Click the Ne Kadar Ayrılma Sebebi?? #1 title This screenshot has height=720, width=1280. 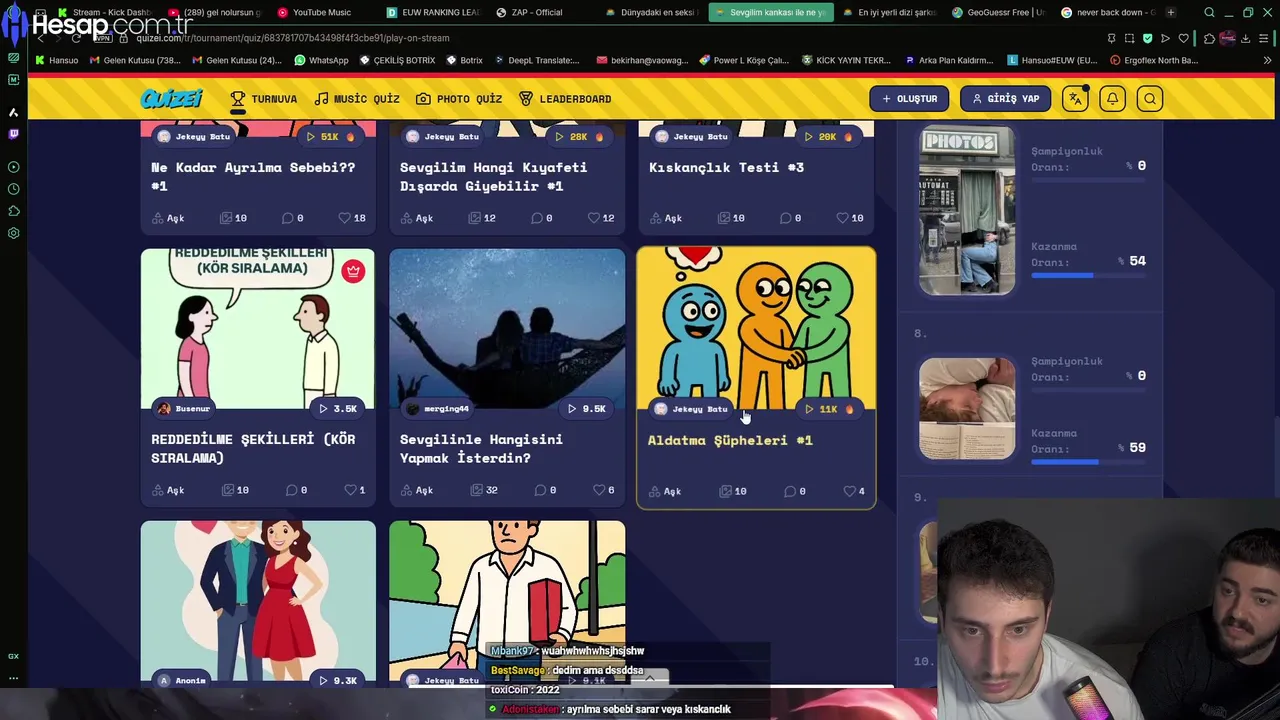(253, 176)
